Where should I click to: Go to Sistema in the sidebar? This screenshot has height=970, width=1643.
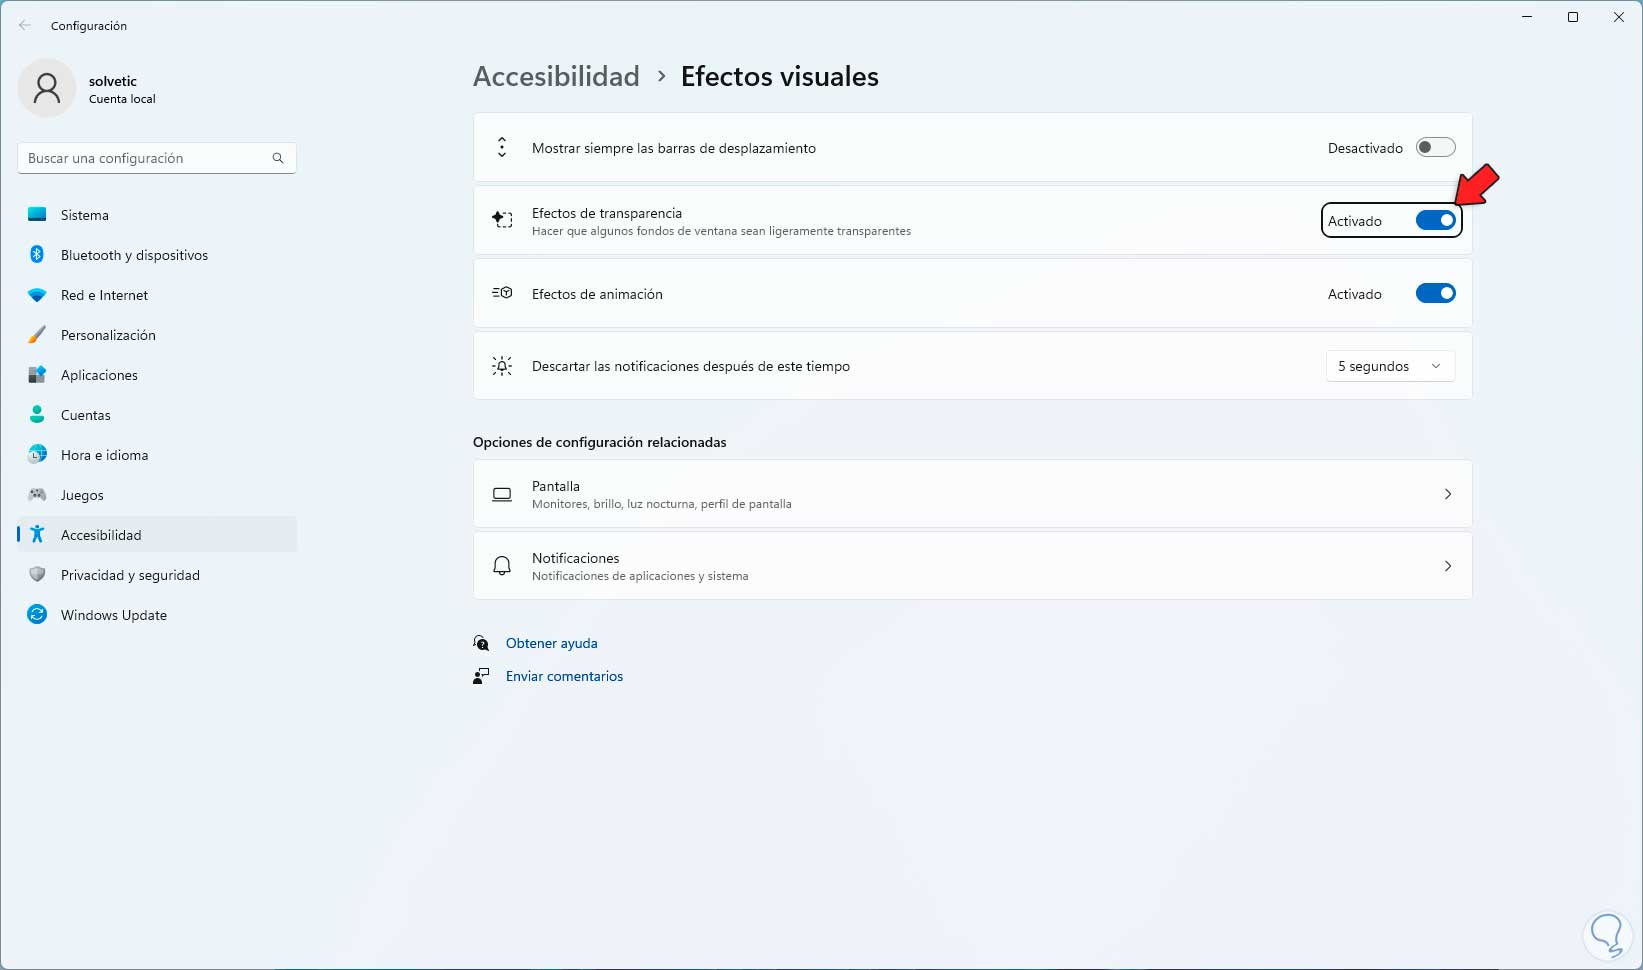pyautogui.click(x=85, y=215)
